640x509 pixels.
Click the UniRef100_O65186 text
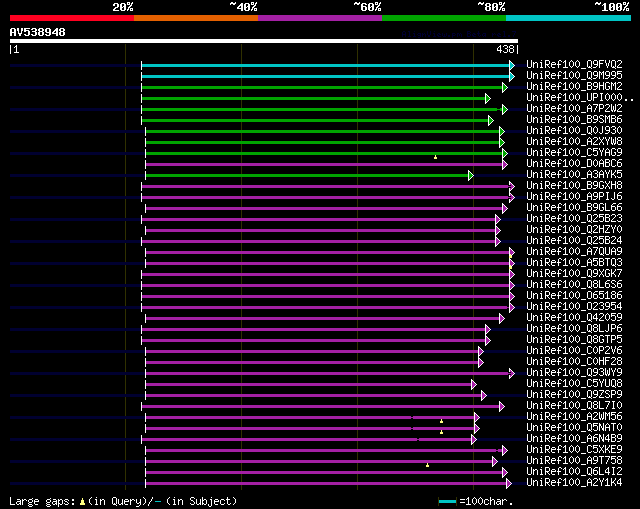(574, 296)
